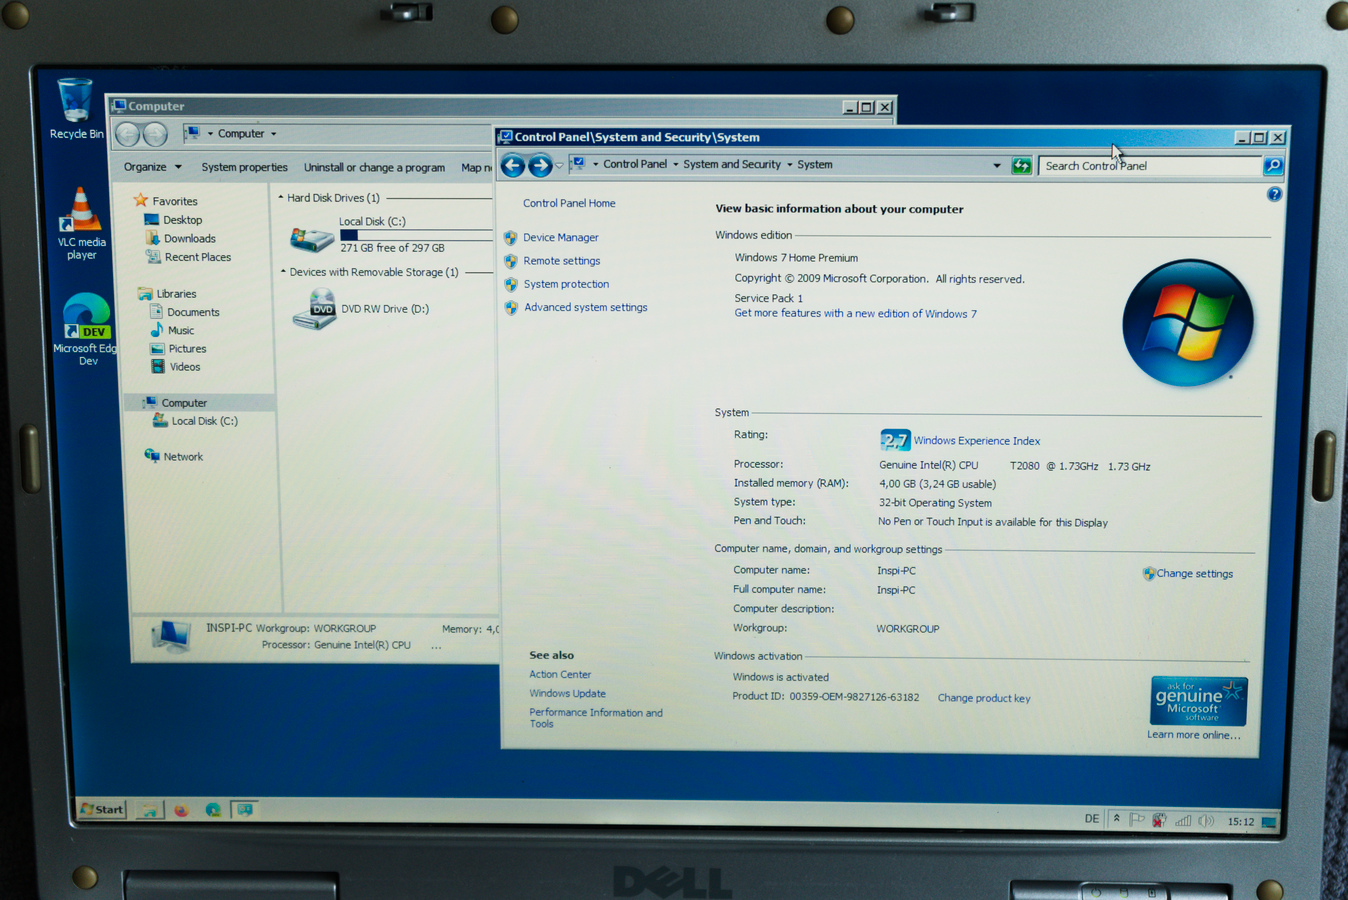Click System properties in Computer toolbar
Image resolution: width=1348 pixels, height=900 pixels.
pos(244,167)
